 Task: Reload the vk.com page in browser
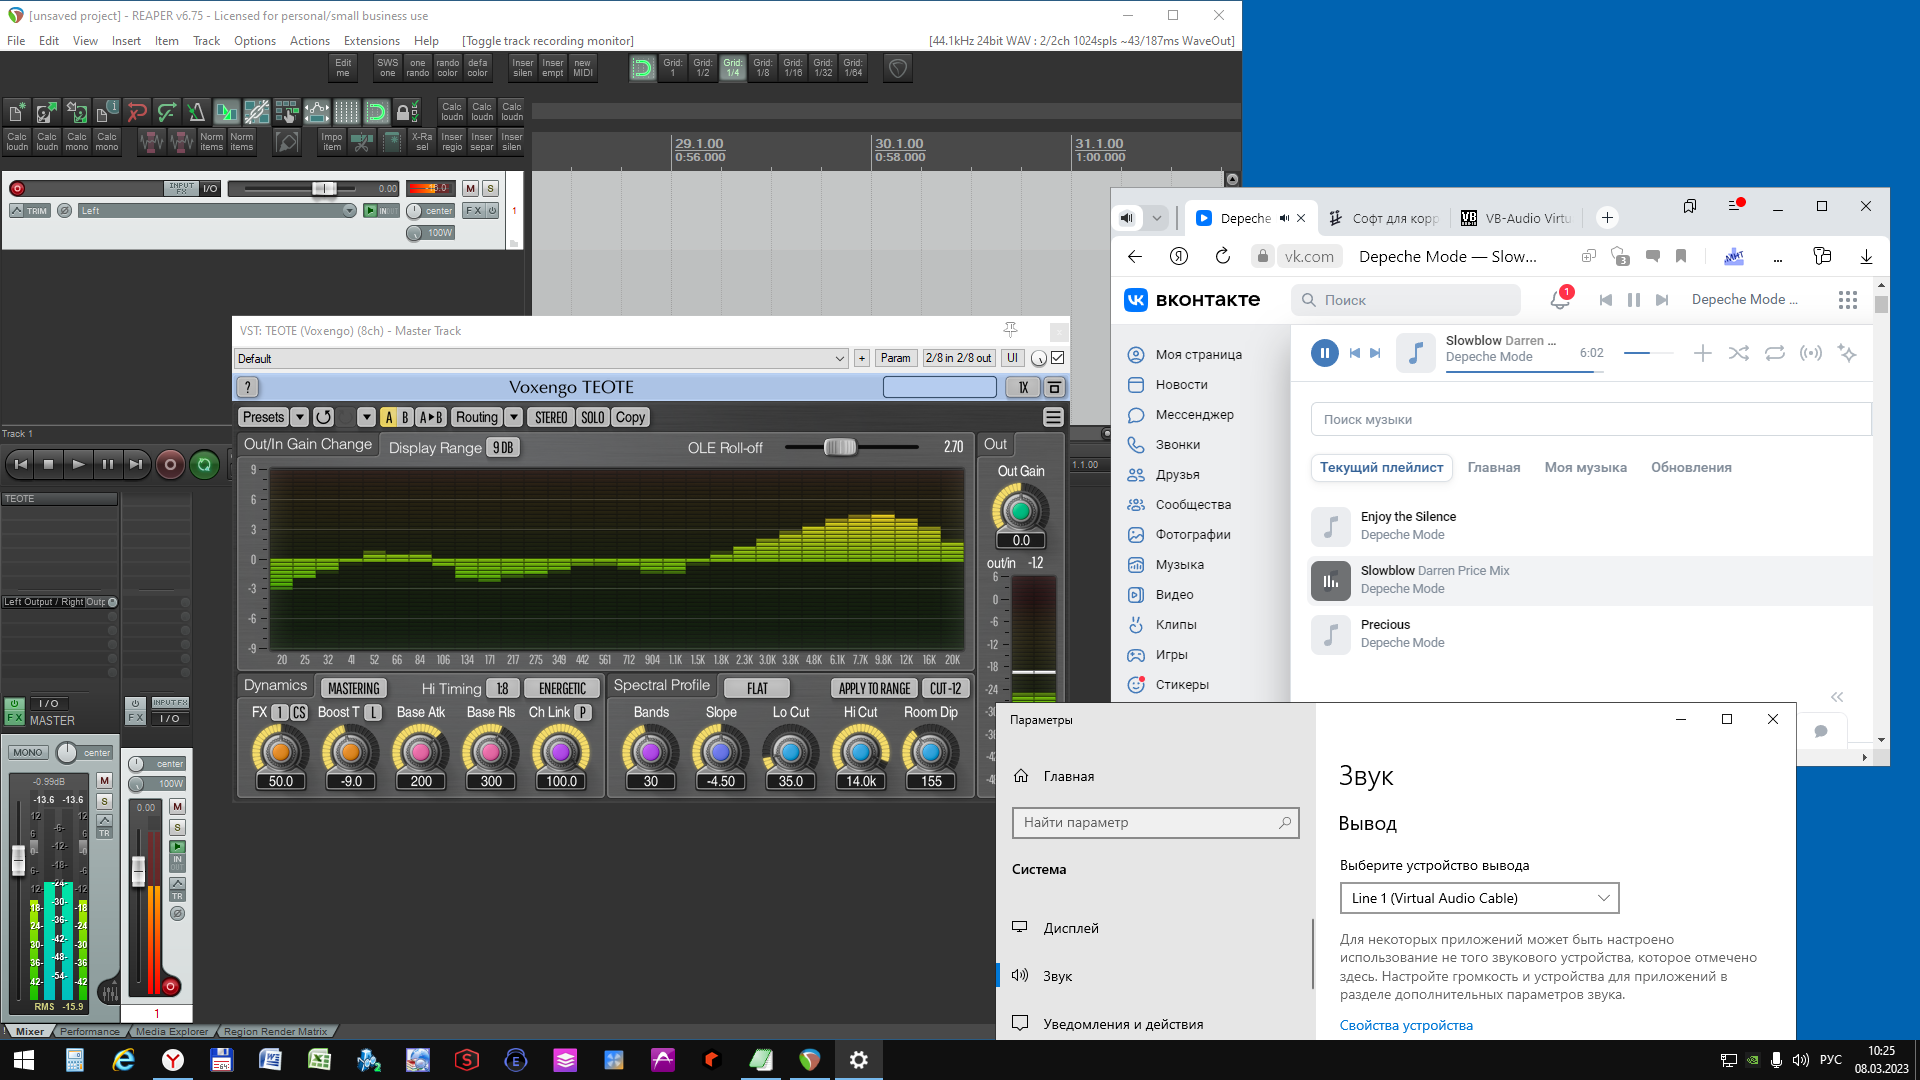(1222, 256)
